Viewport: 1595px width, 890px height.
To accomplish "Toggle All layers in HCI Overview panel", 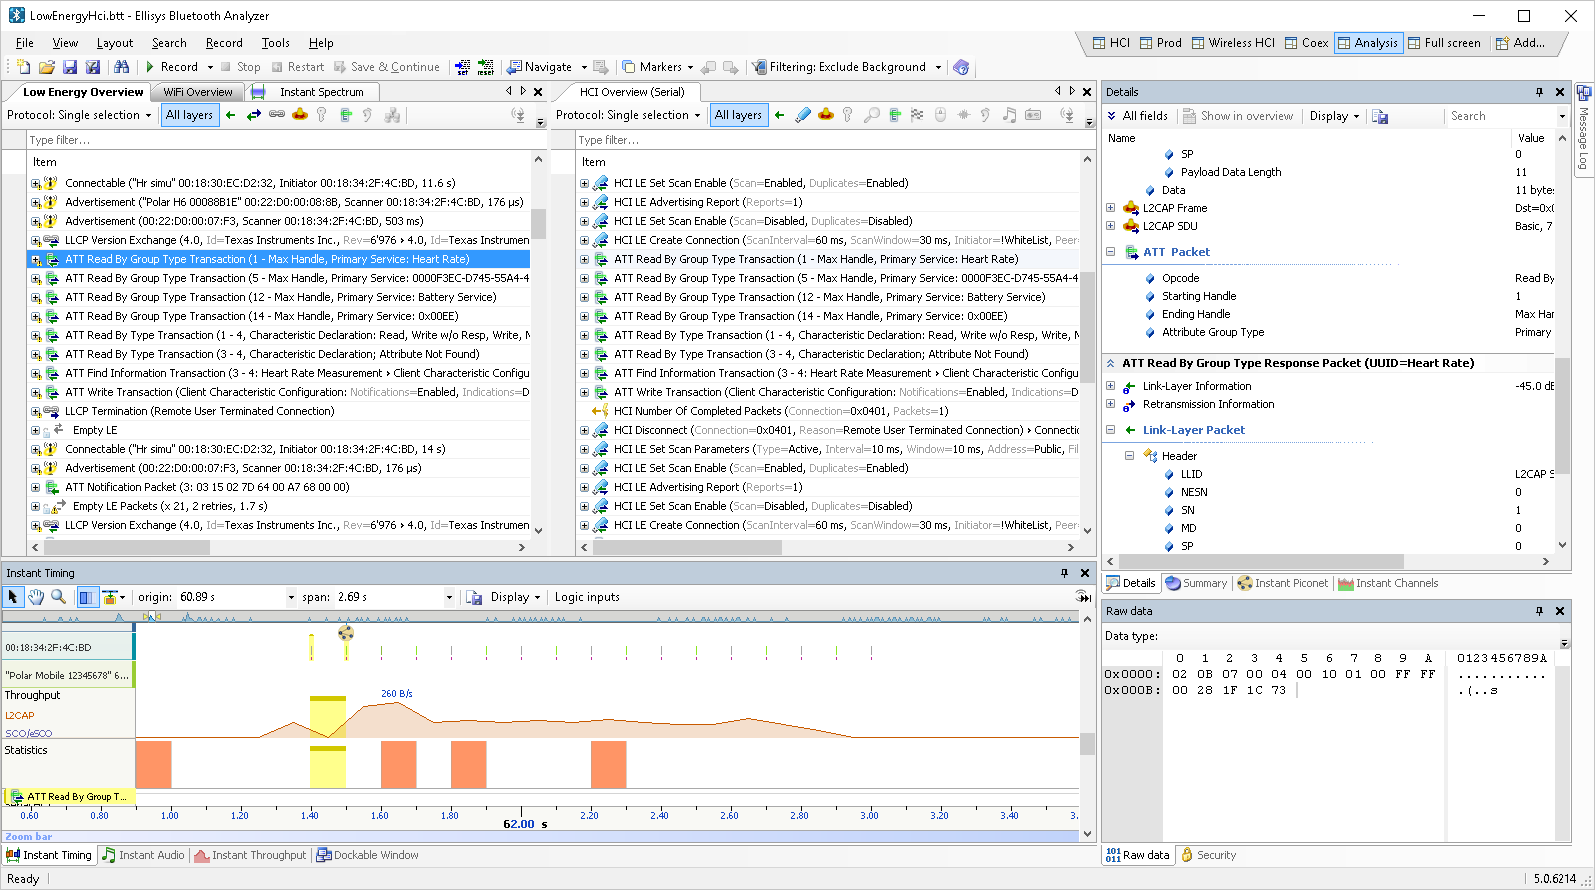I will (x=738, y=115).
